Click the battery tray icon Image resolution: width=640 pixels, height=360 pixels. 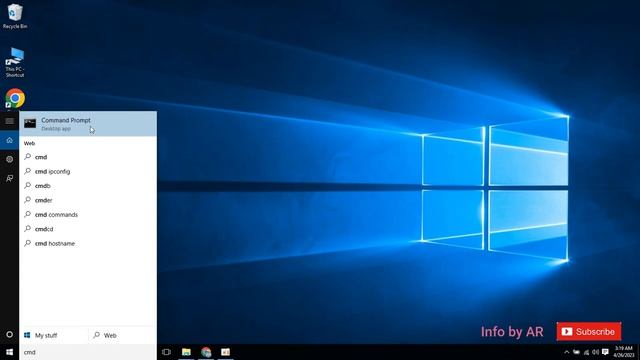[x=576, y=352]
